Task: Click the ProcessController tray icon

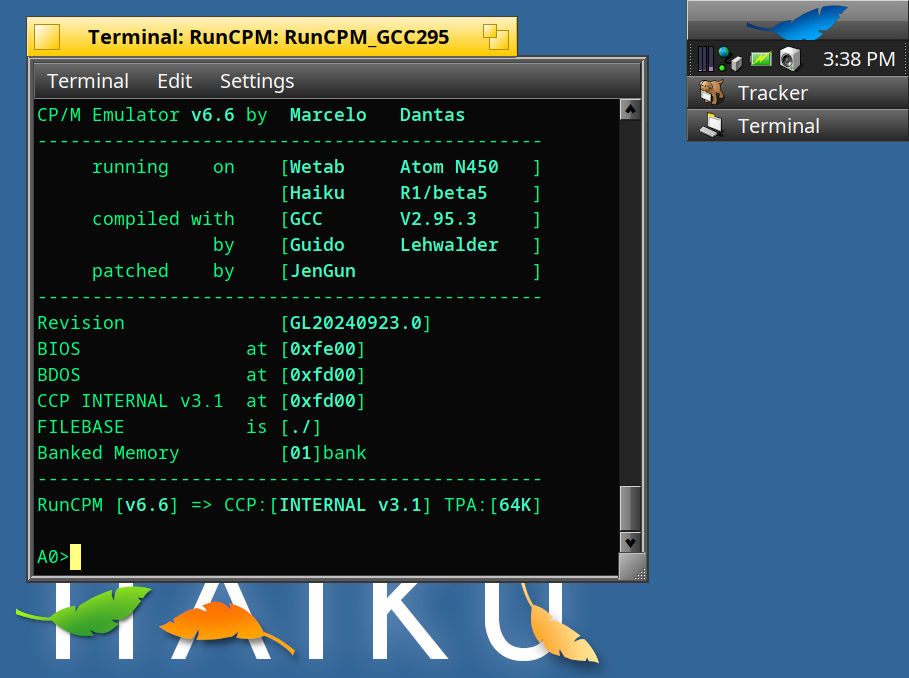Action: coord(705,59)
